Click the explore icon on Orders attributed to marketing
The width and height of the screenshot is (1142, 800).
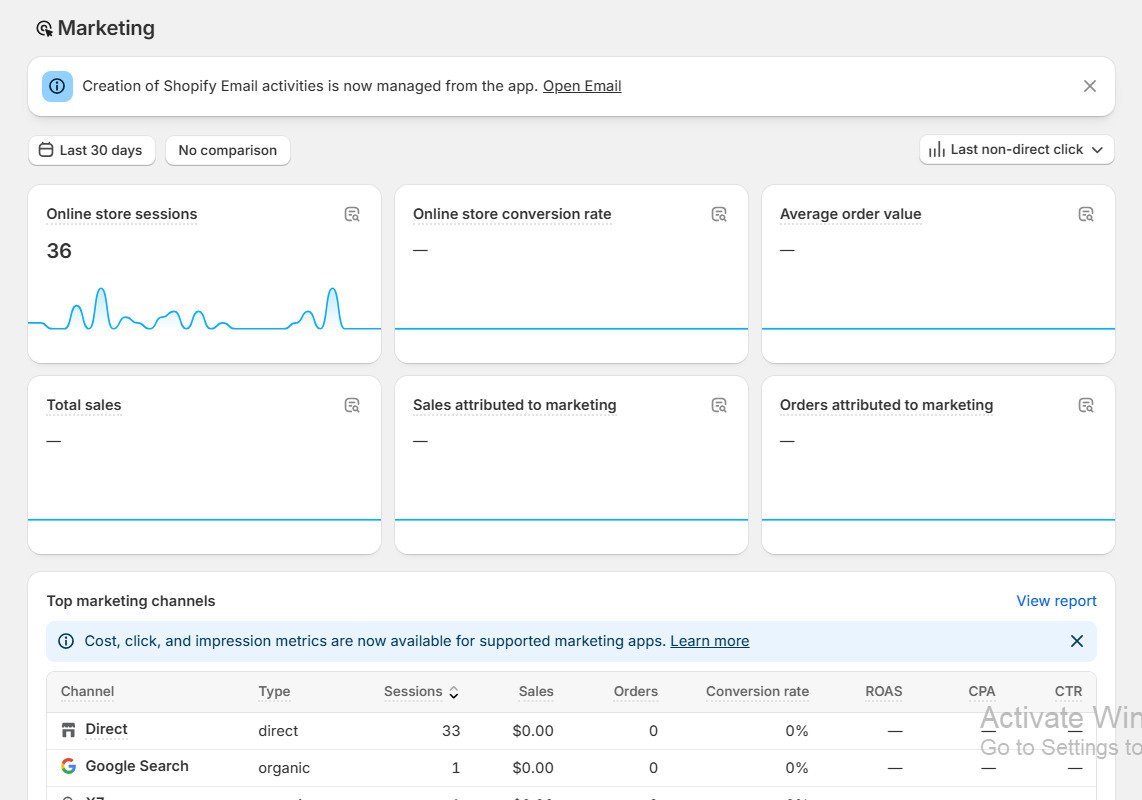click(1086, 405)
